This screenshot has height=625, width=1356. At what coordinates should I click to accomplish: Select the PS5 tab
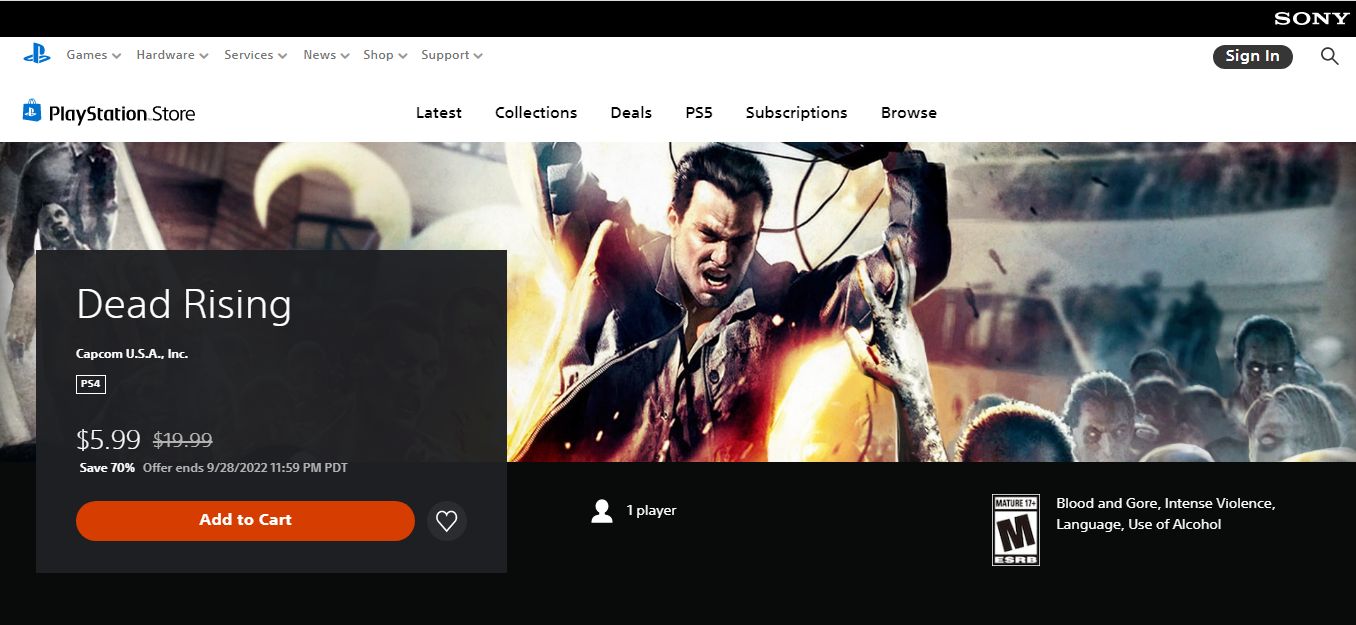[x=699, y=112]
